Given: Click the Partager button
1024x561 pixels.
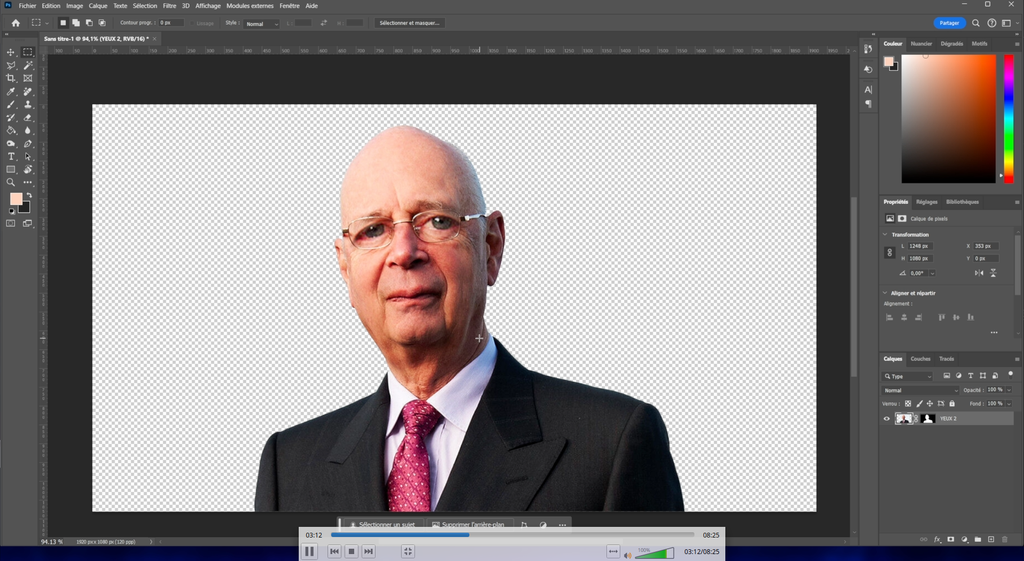Looking at the screenshot, I should 949,23.
